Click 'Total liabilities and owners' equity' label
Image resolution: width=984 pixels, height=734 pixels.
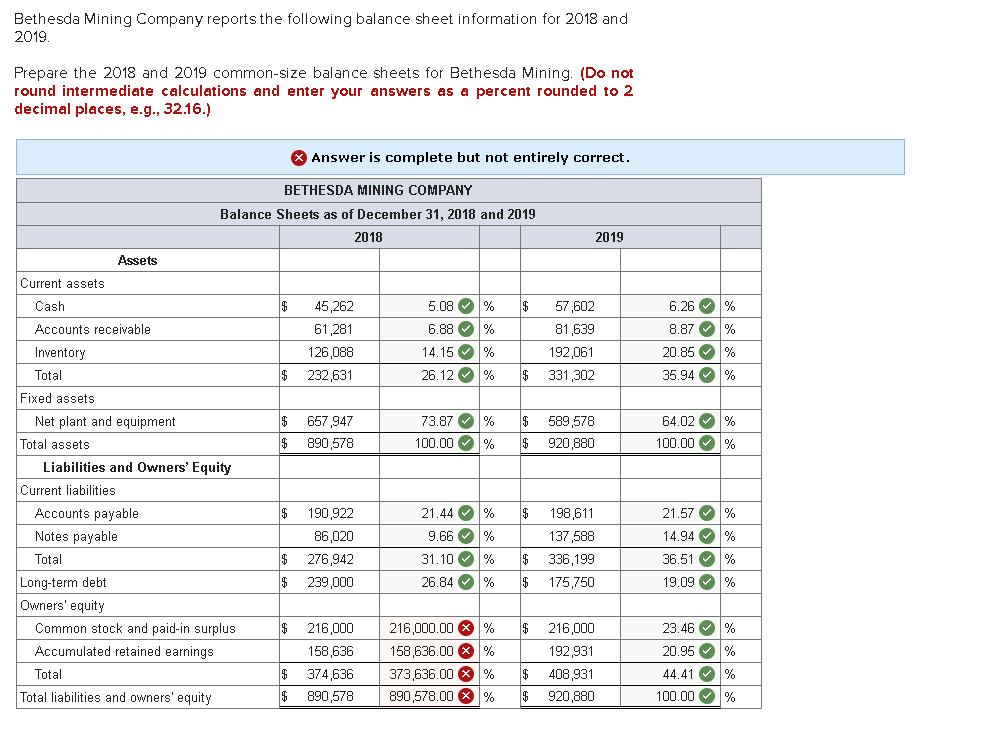115,697
